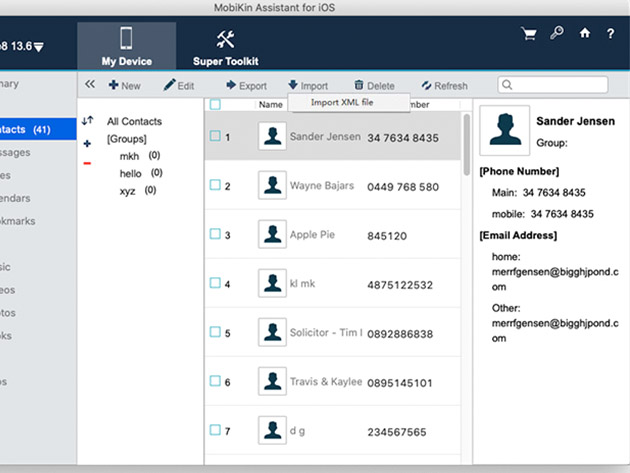The width and height of the screenshot is (630, 473).
Task: Check the box for contact row 1
Action: 215,136
